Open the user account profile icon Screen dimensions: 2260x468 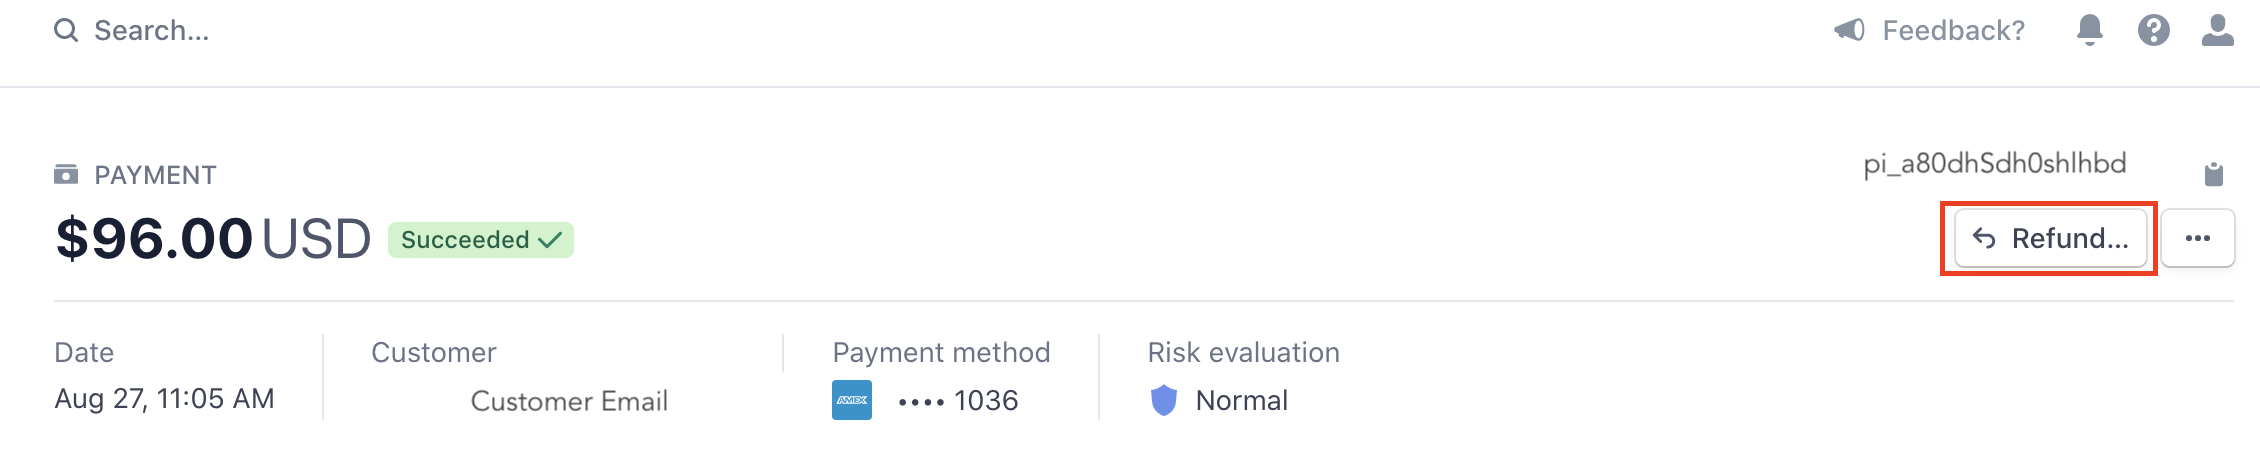click(x=2217, y=31)
